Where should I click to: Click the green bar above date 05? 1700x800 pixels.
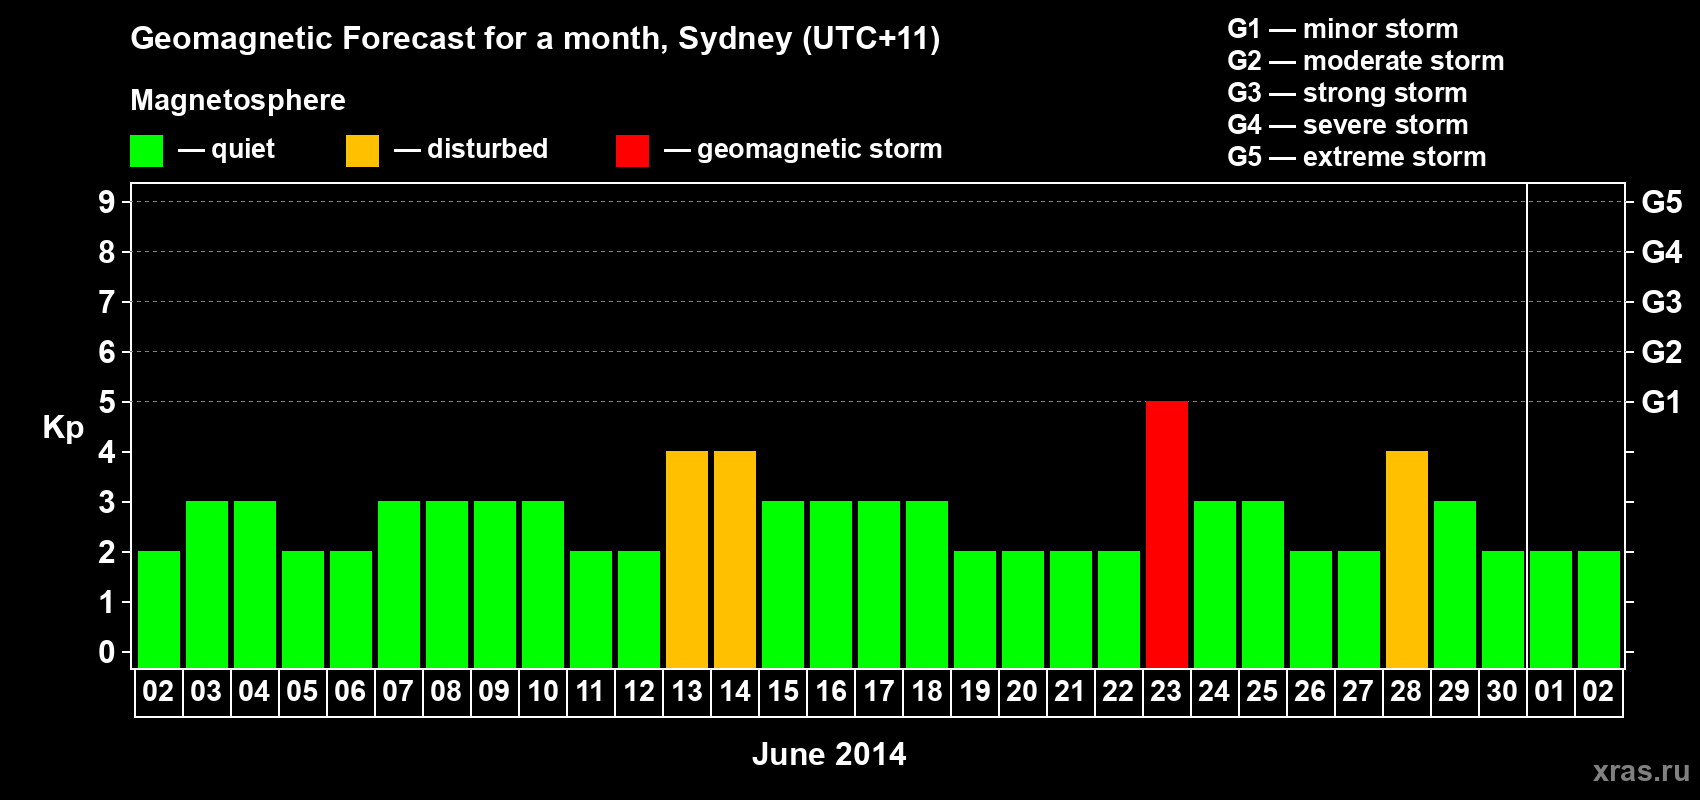coord(303,609)
